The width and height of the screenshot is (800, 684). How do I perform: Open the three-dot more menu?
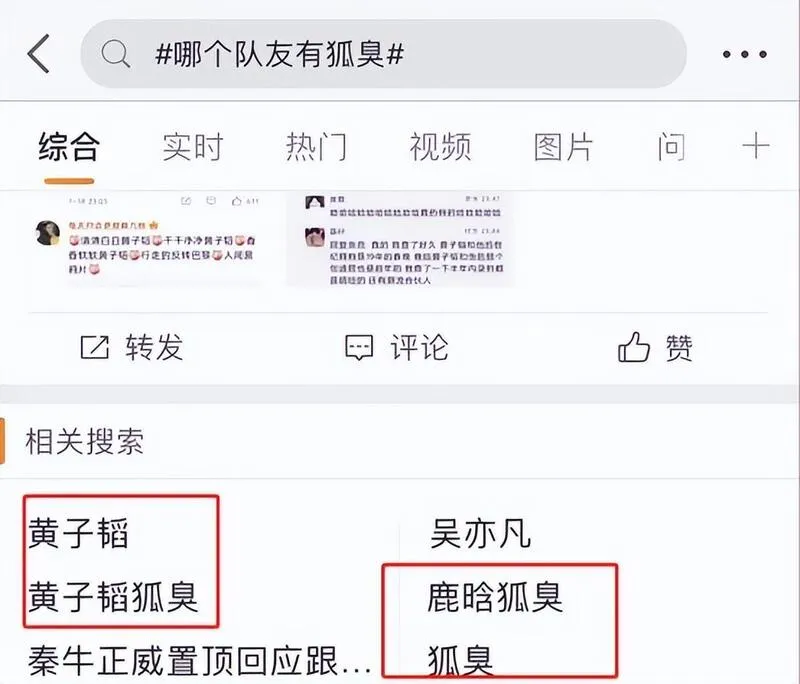coord(744,54)
